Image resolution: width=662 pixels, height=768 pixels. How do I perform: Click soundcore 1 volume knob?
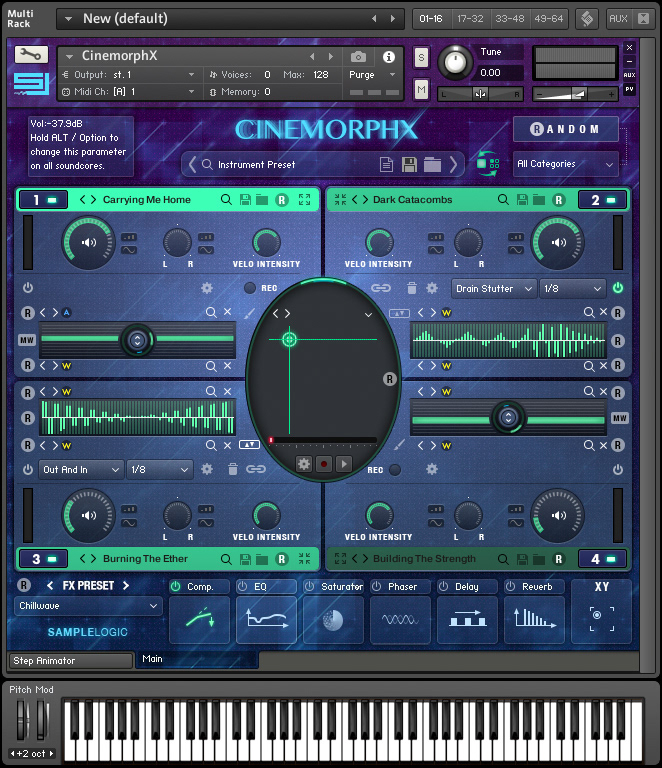click(x=89, y=242)
